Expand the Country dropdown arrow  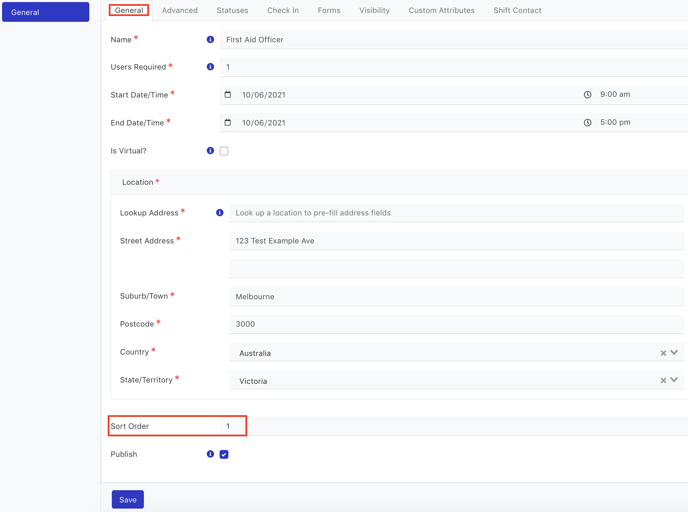point(674,353)
